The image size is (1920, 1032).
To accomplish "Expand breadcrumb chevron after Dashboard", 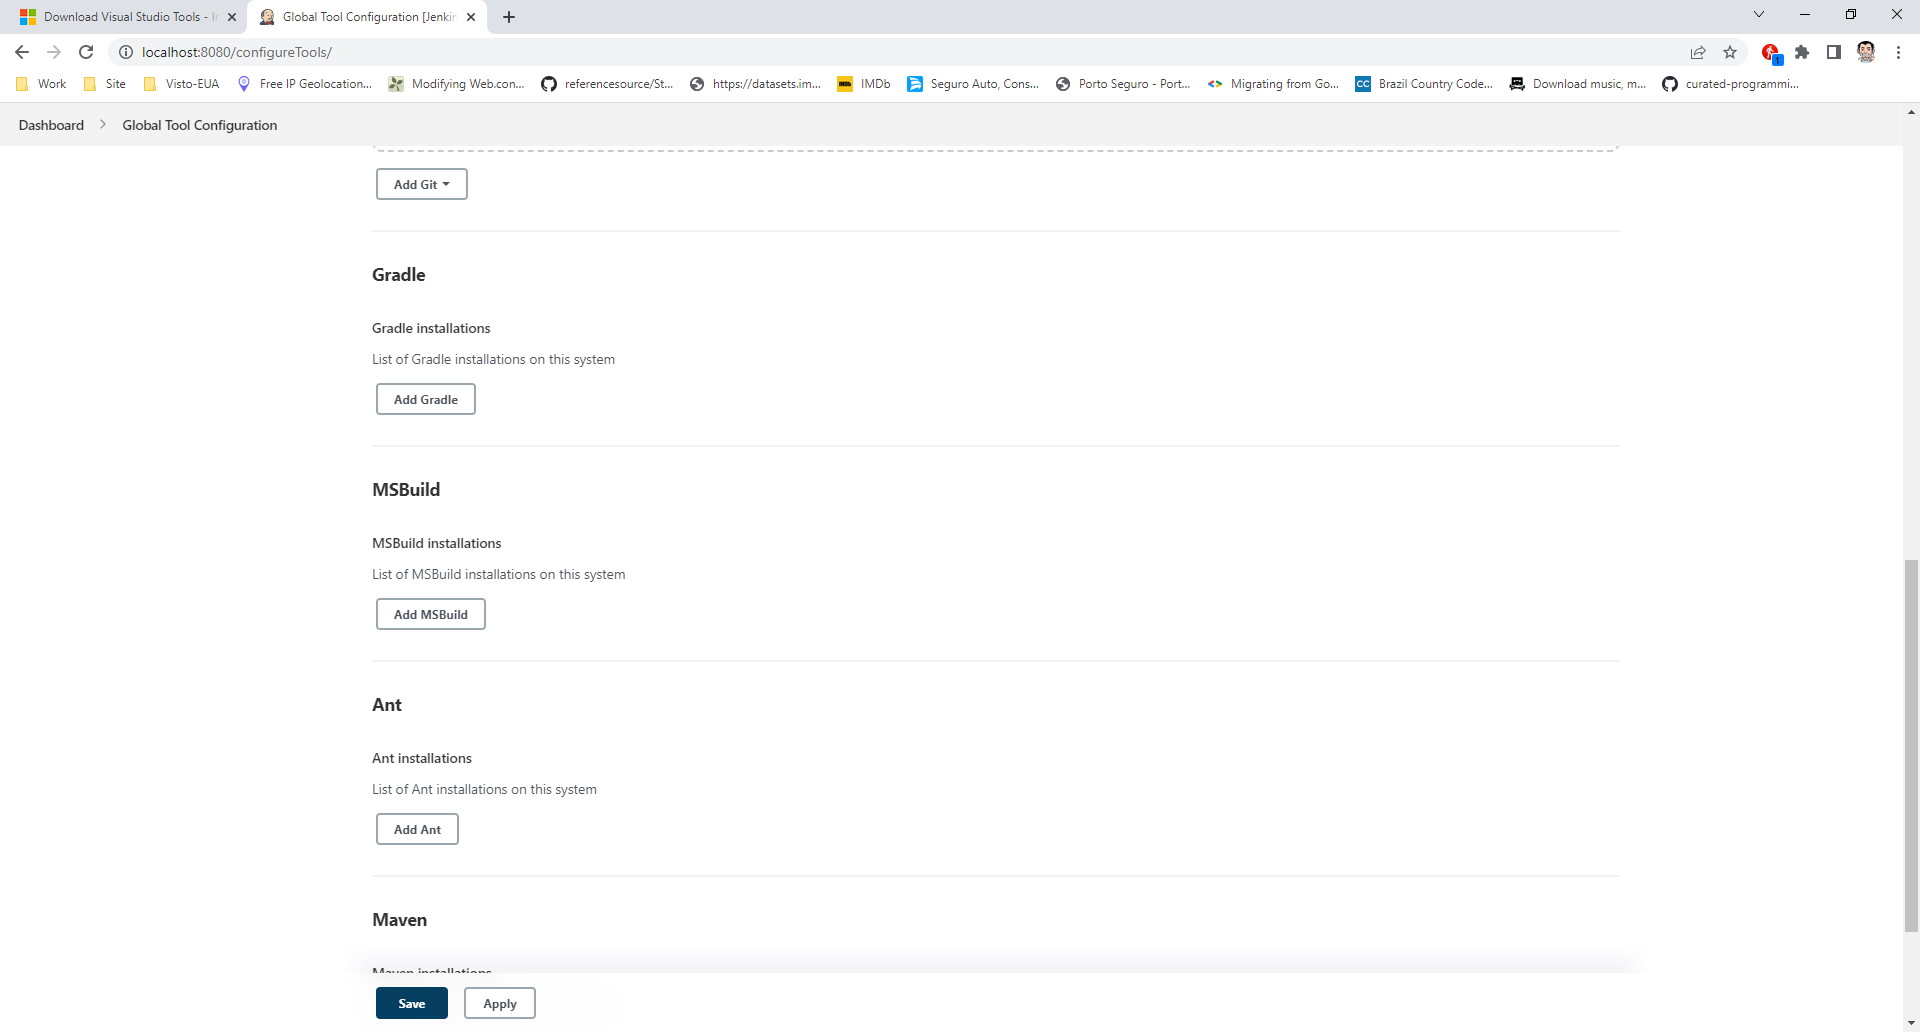I will point(103,125).
